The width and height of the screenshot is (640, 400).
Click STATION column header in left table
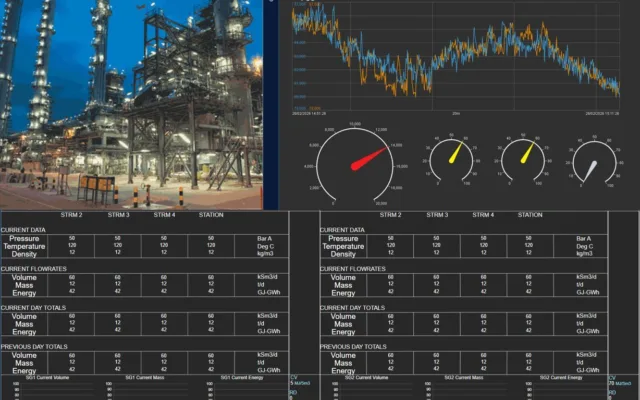(211, 215)
